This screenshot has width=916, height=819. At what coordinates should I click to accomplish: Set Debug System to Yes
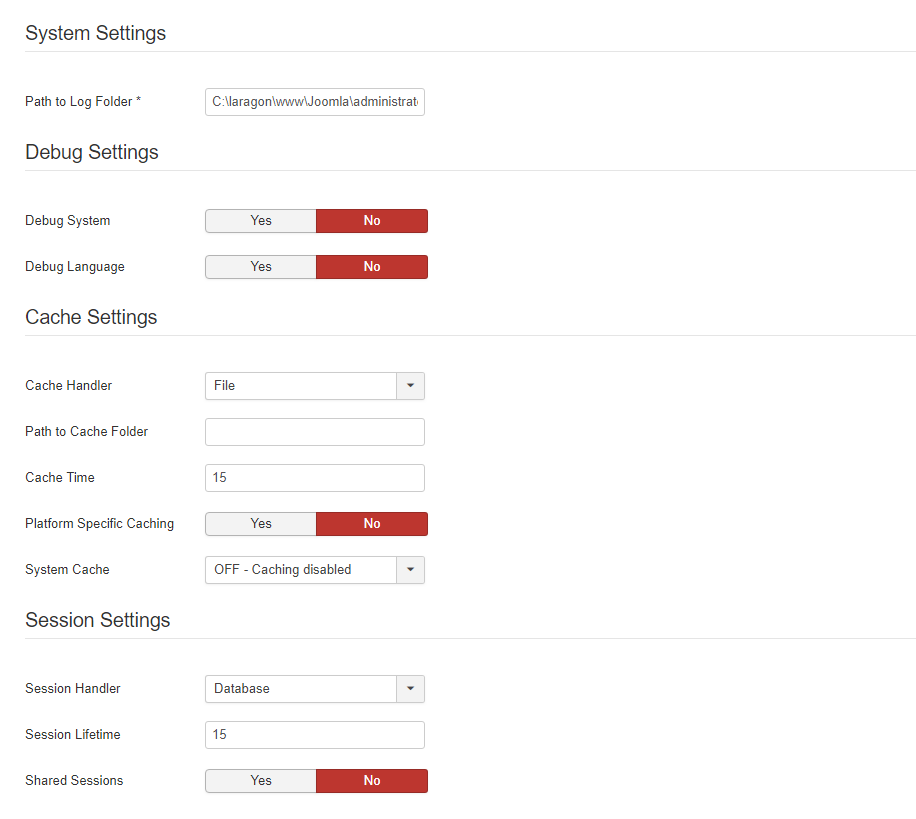tap(261, 221)
